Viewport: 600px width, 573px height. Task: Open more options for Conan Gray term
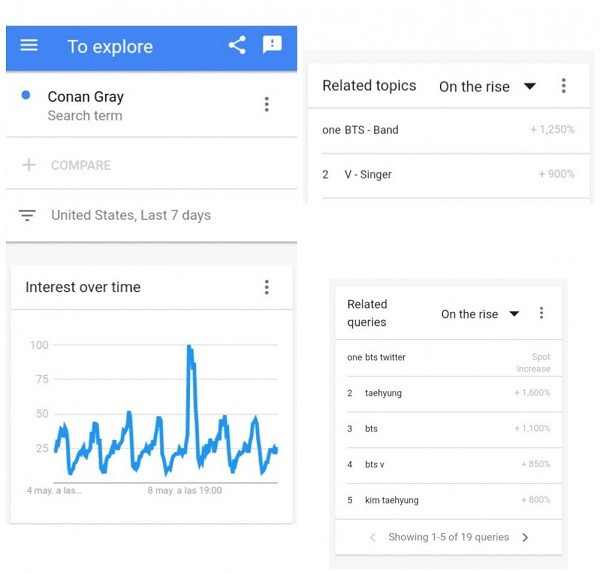266,104
